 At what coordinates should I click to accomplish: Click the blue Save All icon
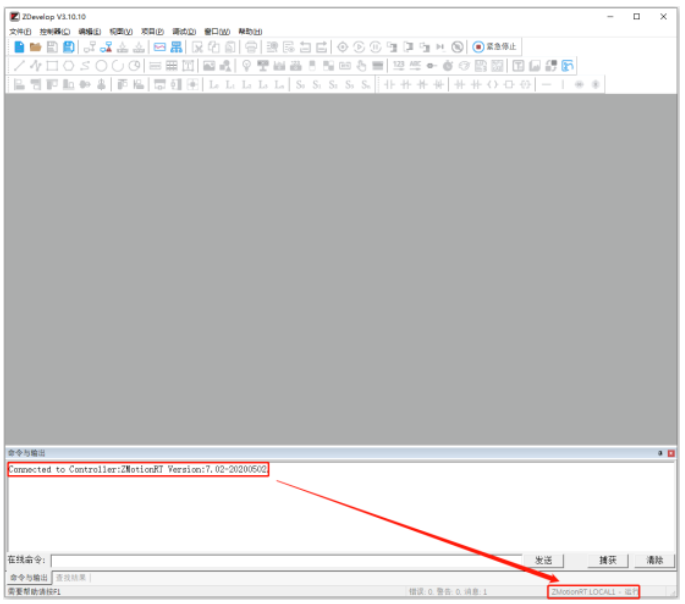point(69,47)
